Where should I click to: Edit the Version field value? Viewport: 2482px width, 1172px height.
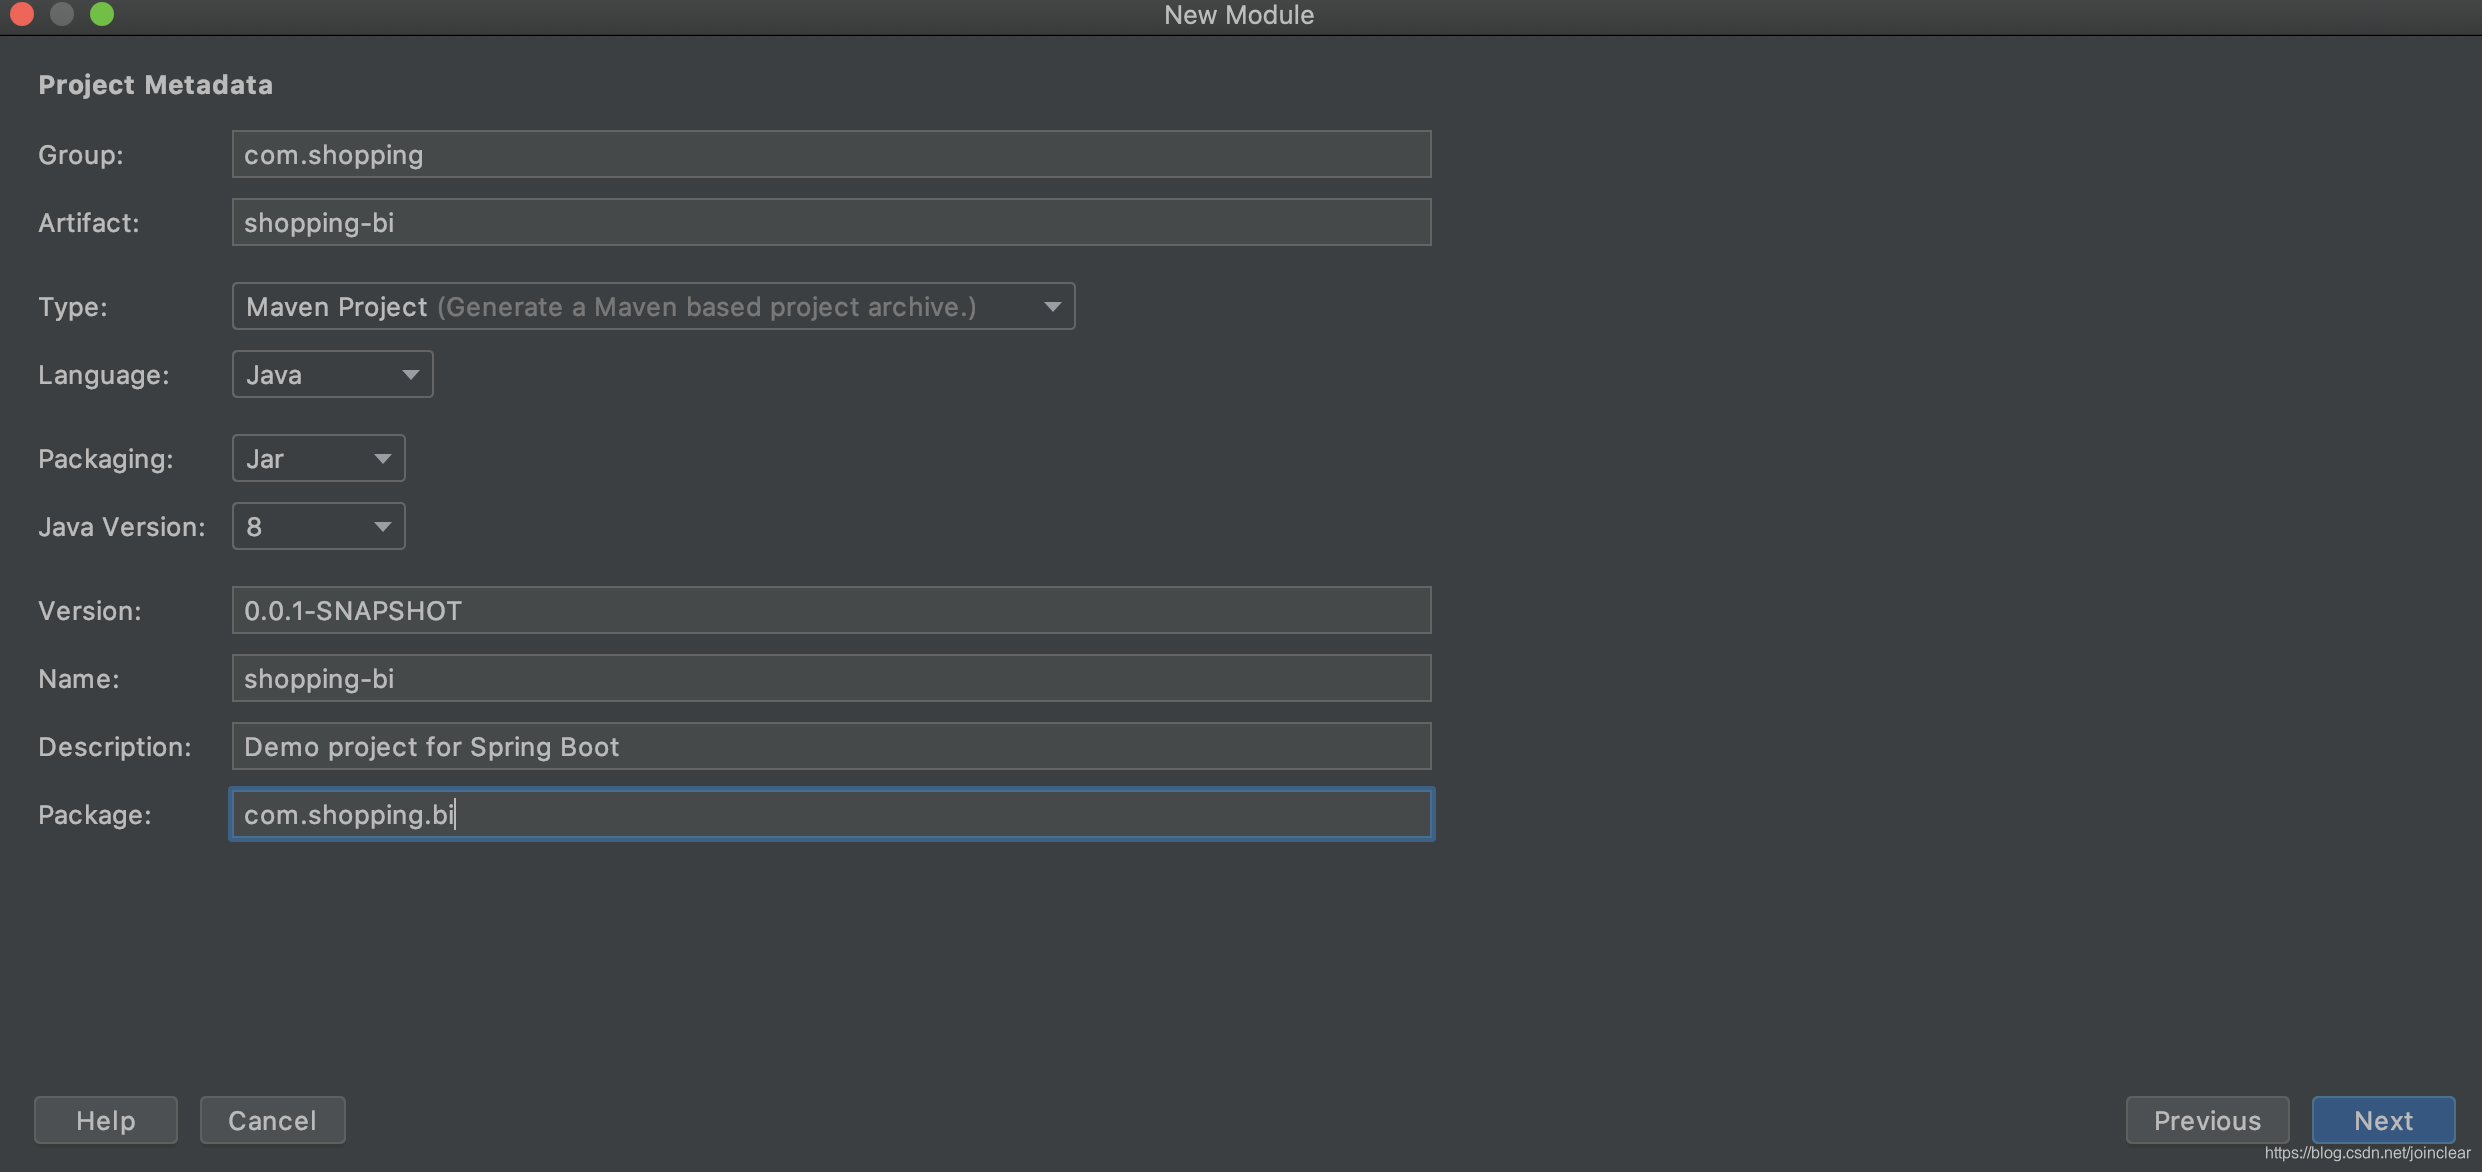click(829, 610)
